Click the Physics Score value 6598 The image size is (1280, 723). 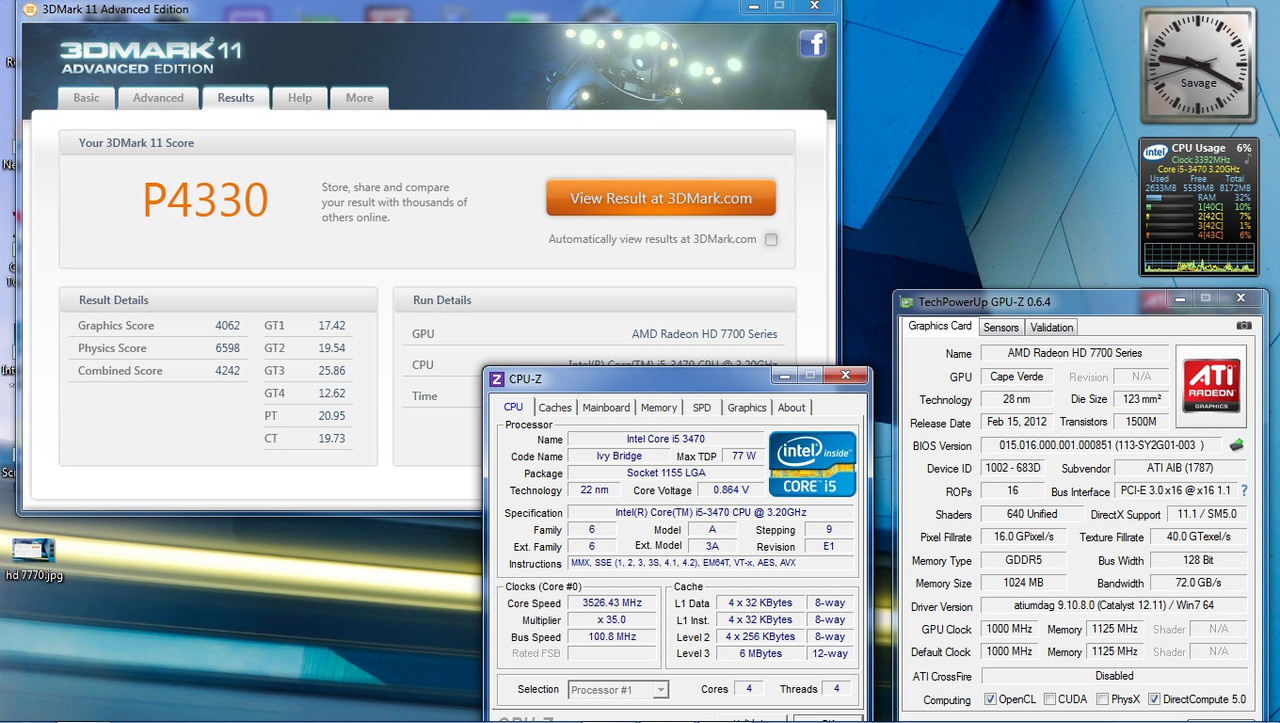click(227, 348)
